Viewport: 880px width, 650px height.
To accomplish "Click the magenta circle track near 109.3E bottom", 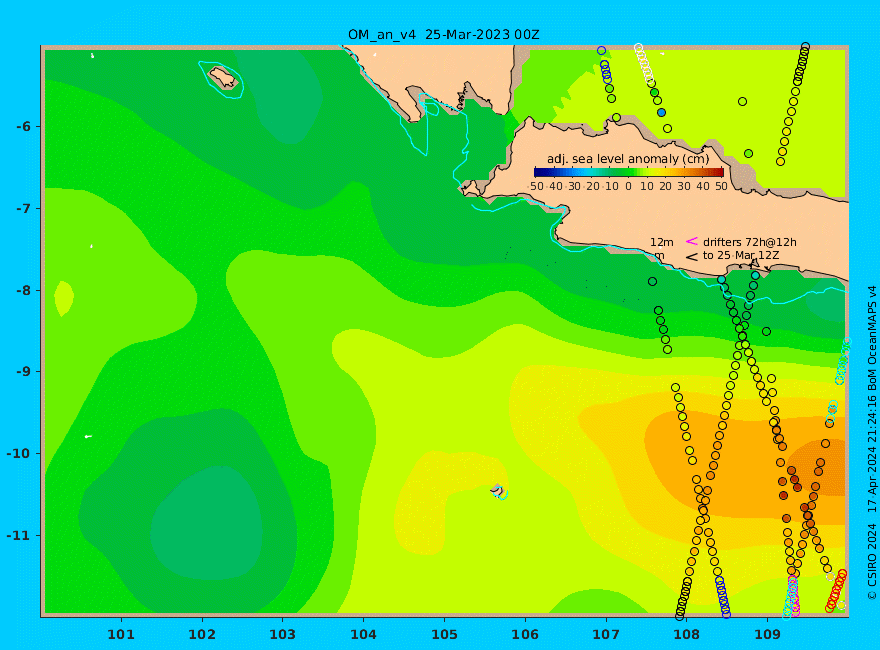I will pyautogui.click(x=794, y=595).
